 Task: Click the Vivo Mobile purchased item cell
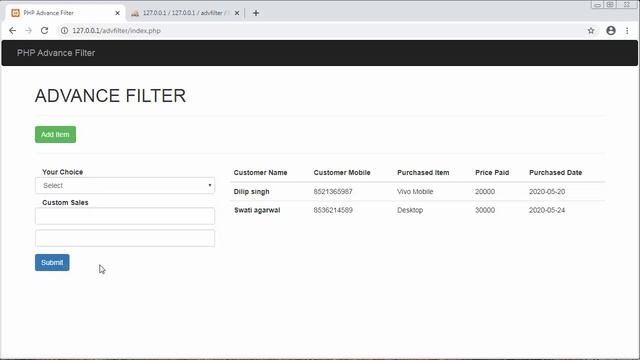(x=415, y=191)
